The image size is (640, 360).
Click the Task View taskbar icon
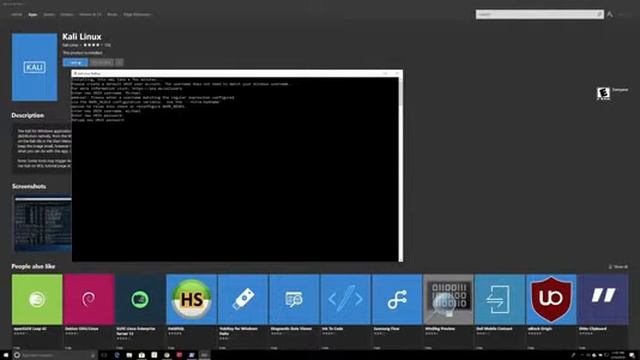[x=104, y=355]
